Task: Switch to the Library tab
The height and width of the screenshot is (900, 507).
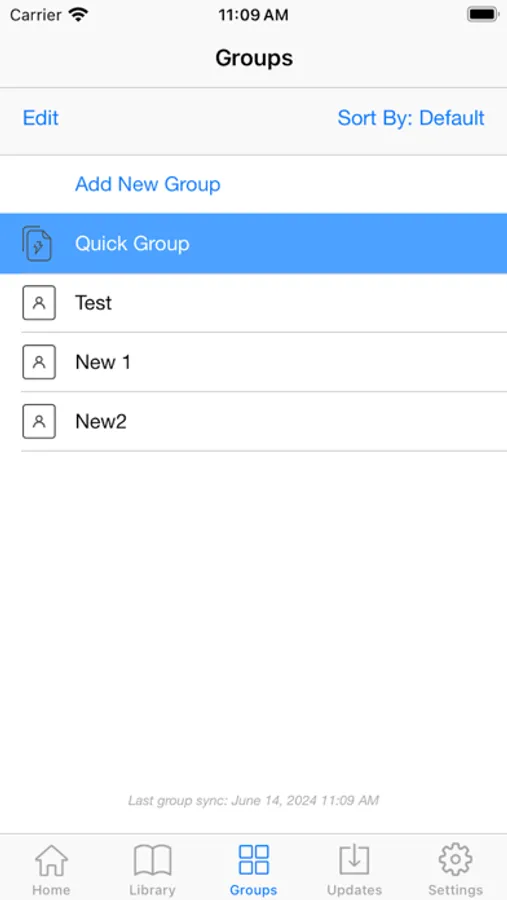Action: pos(152,869)
